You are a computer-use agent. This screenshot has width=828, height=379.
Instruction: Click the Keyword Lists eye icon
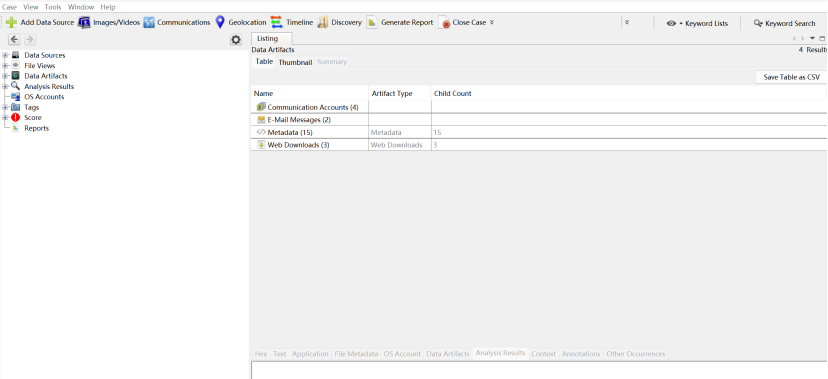671,24
